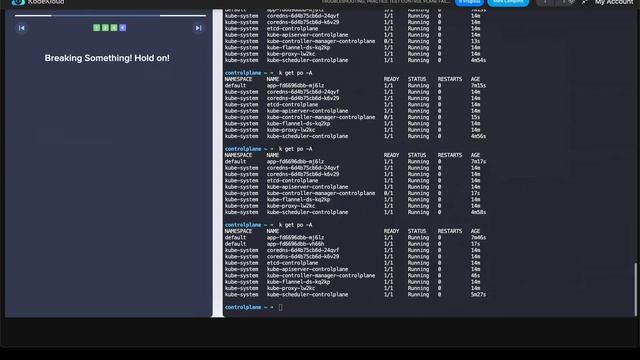Viewport: 640px width, 360px height.
Task: Select question 3 green square
Action: click(114, 28)
